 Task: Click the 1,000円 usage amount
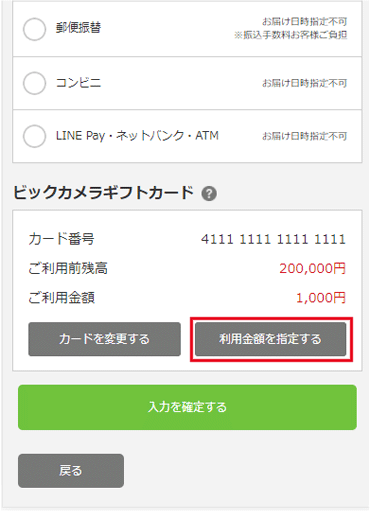click(321, 298)
